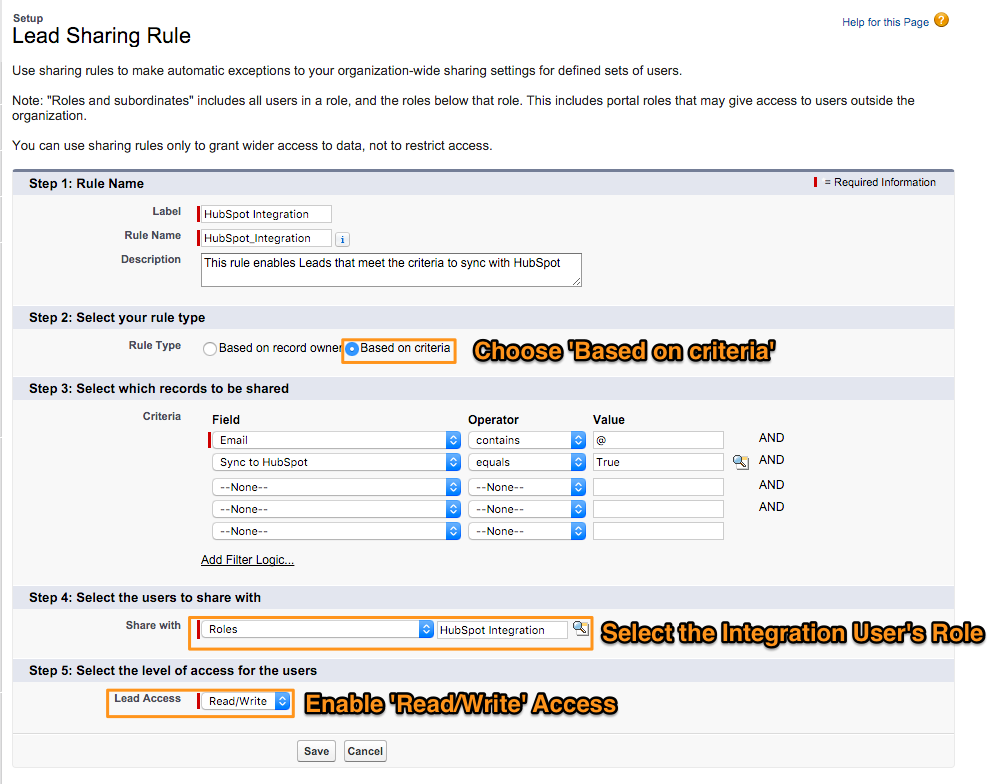Viewport: 996px width, 784px height.
Task: Click the empty fifth row value field
Action: (658, 531)
